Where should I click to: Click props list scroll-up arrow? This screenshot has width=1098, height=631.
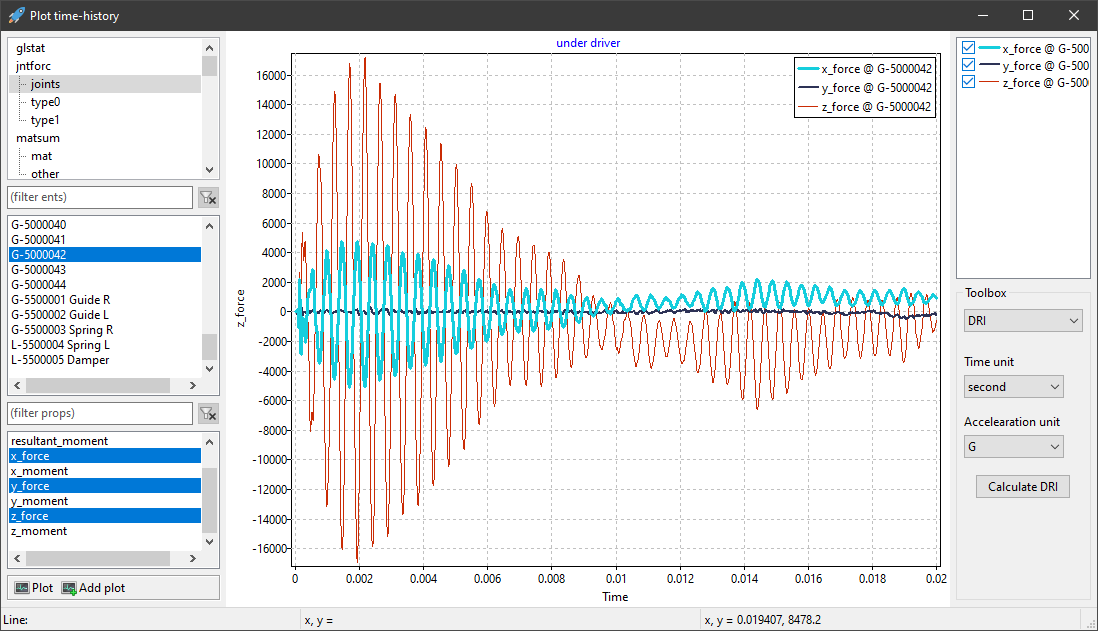coord(209,442)
